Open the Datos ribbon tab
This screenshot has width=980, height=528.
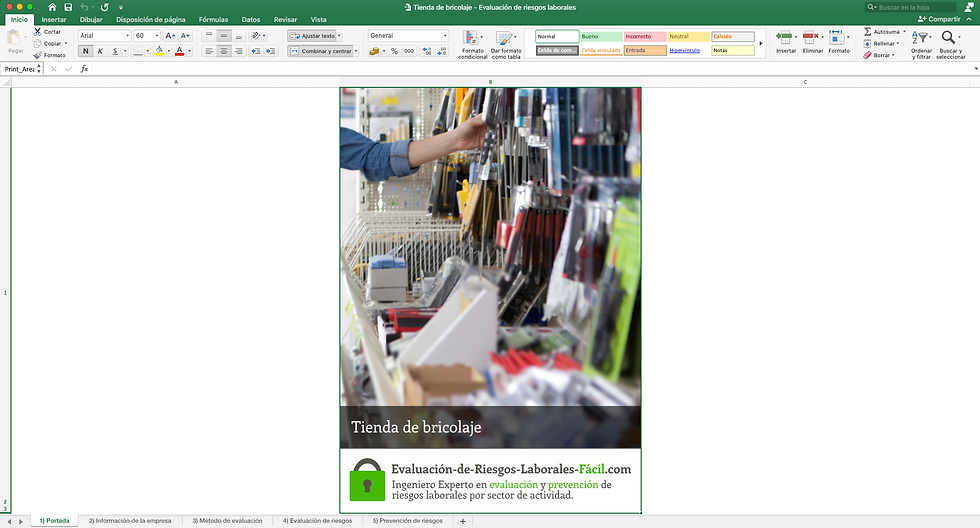click(251, 19)
